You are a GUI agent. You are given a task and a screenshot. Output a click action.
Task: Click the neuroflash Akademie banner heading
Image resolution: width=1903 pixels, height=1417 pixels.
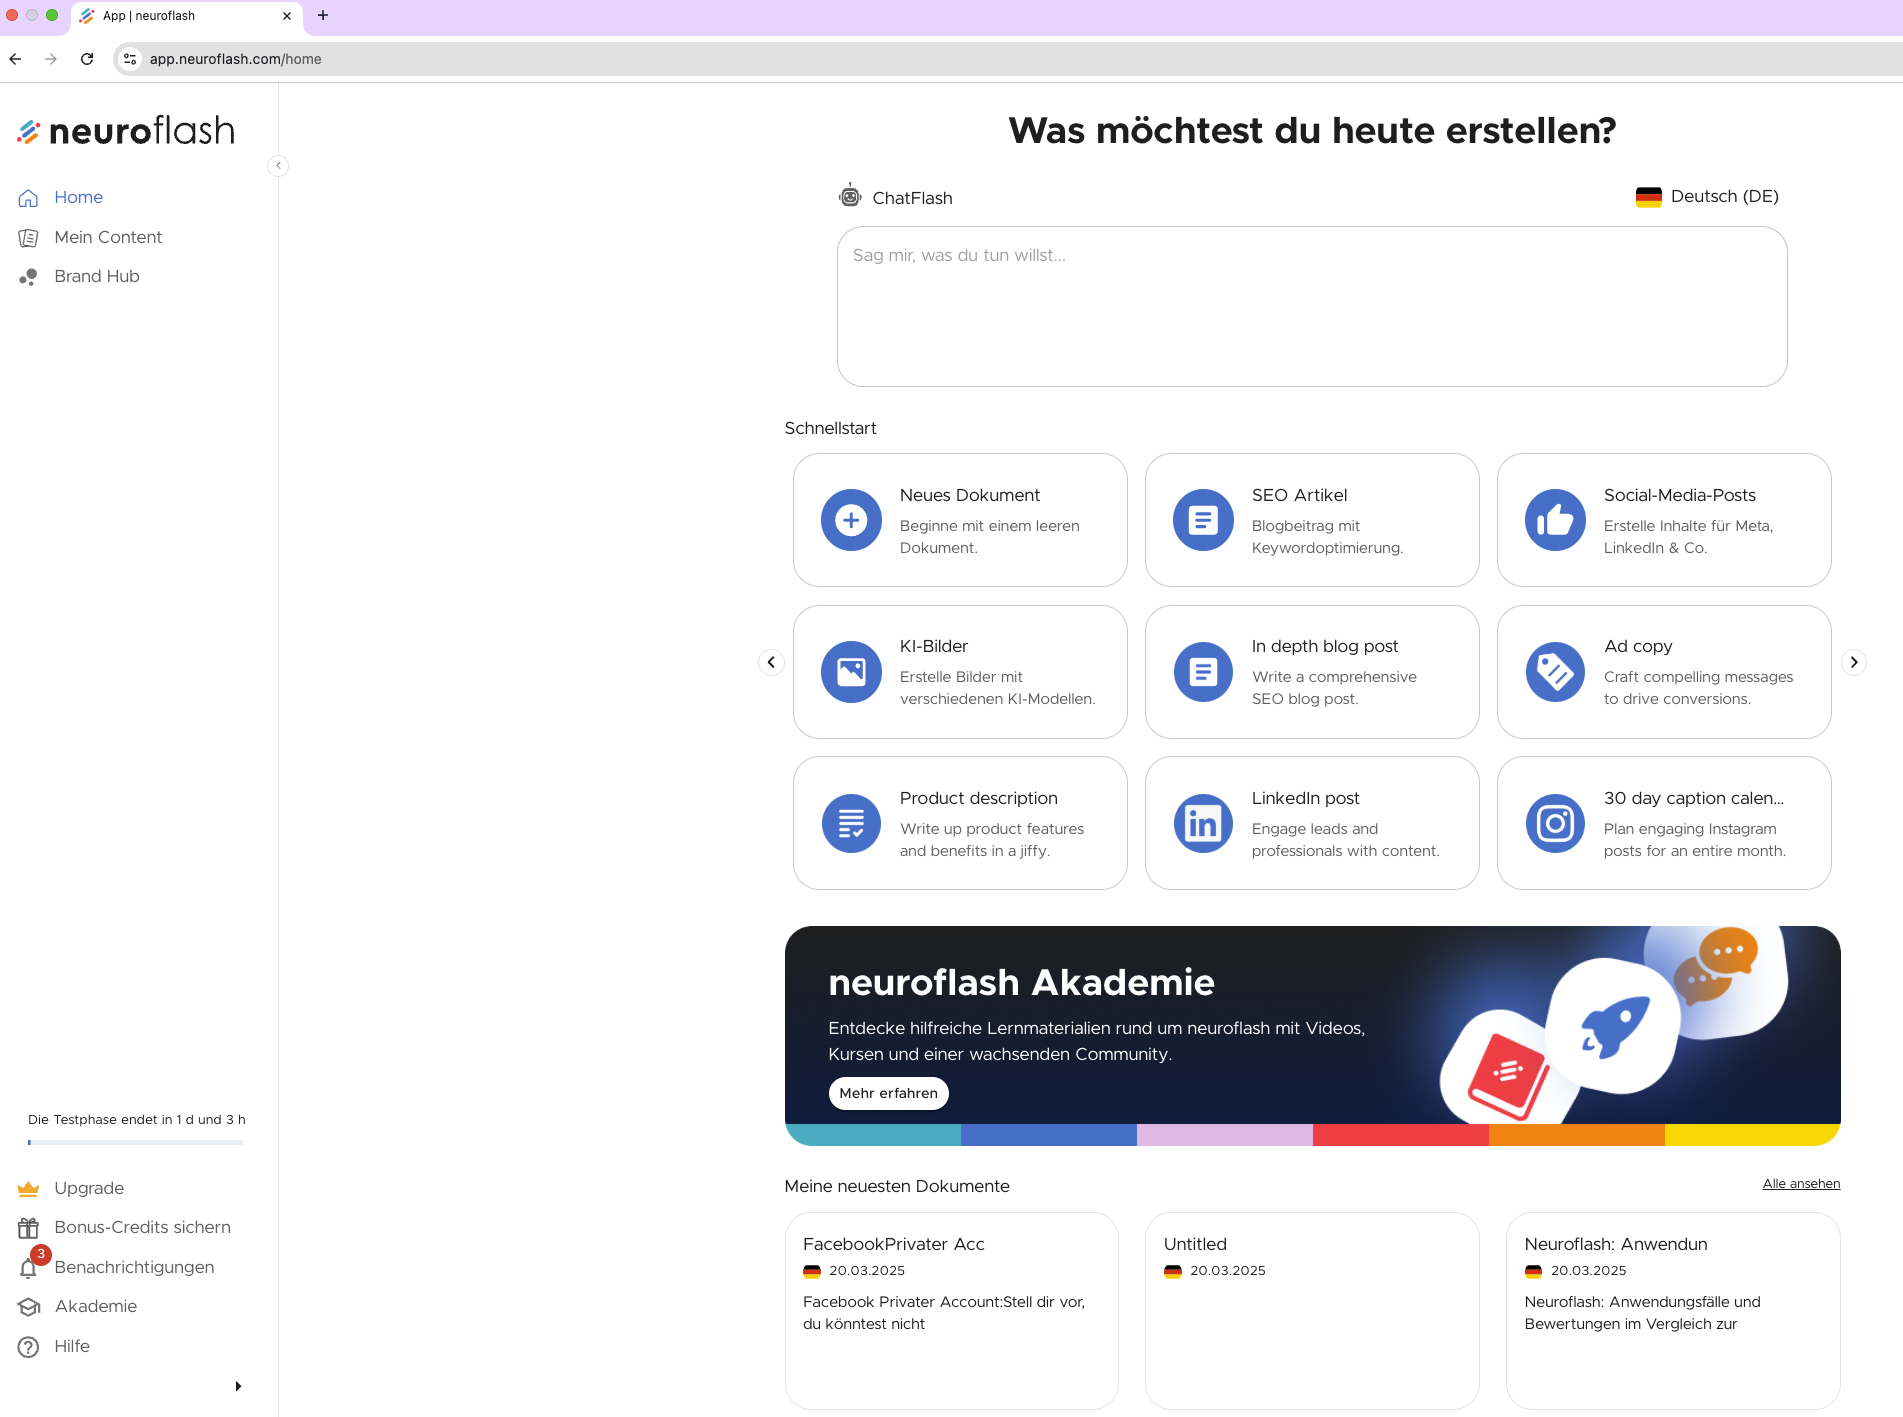tap(1021, 983)
